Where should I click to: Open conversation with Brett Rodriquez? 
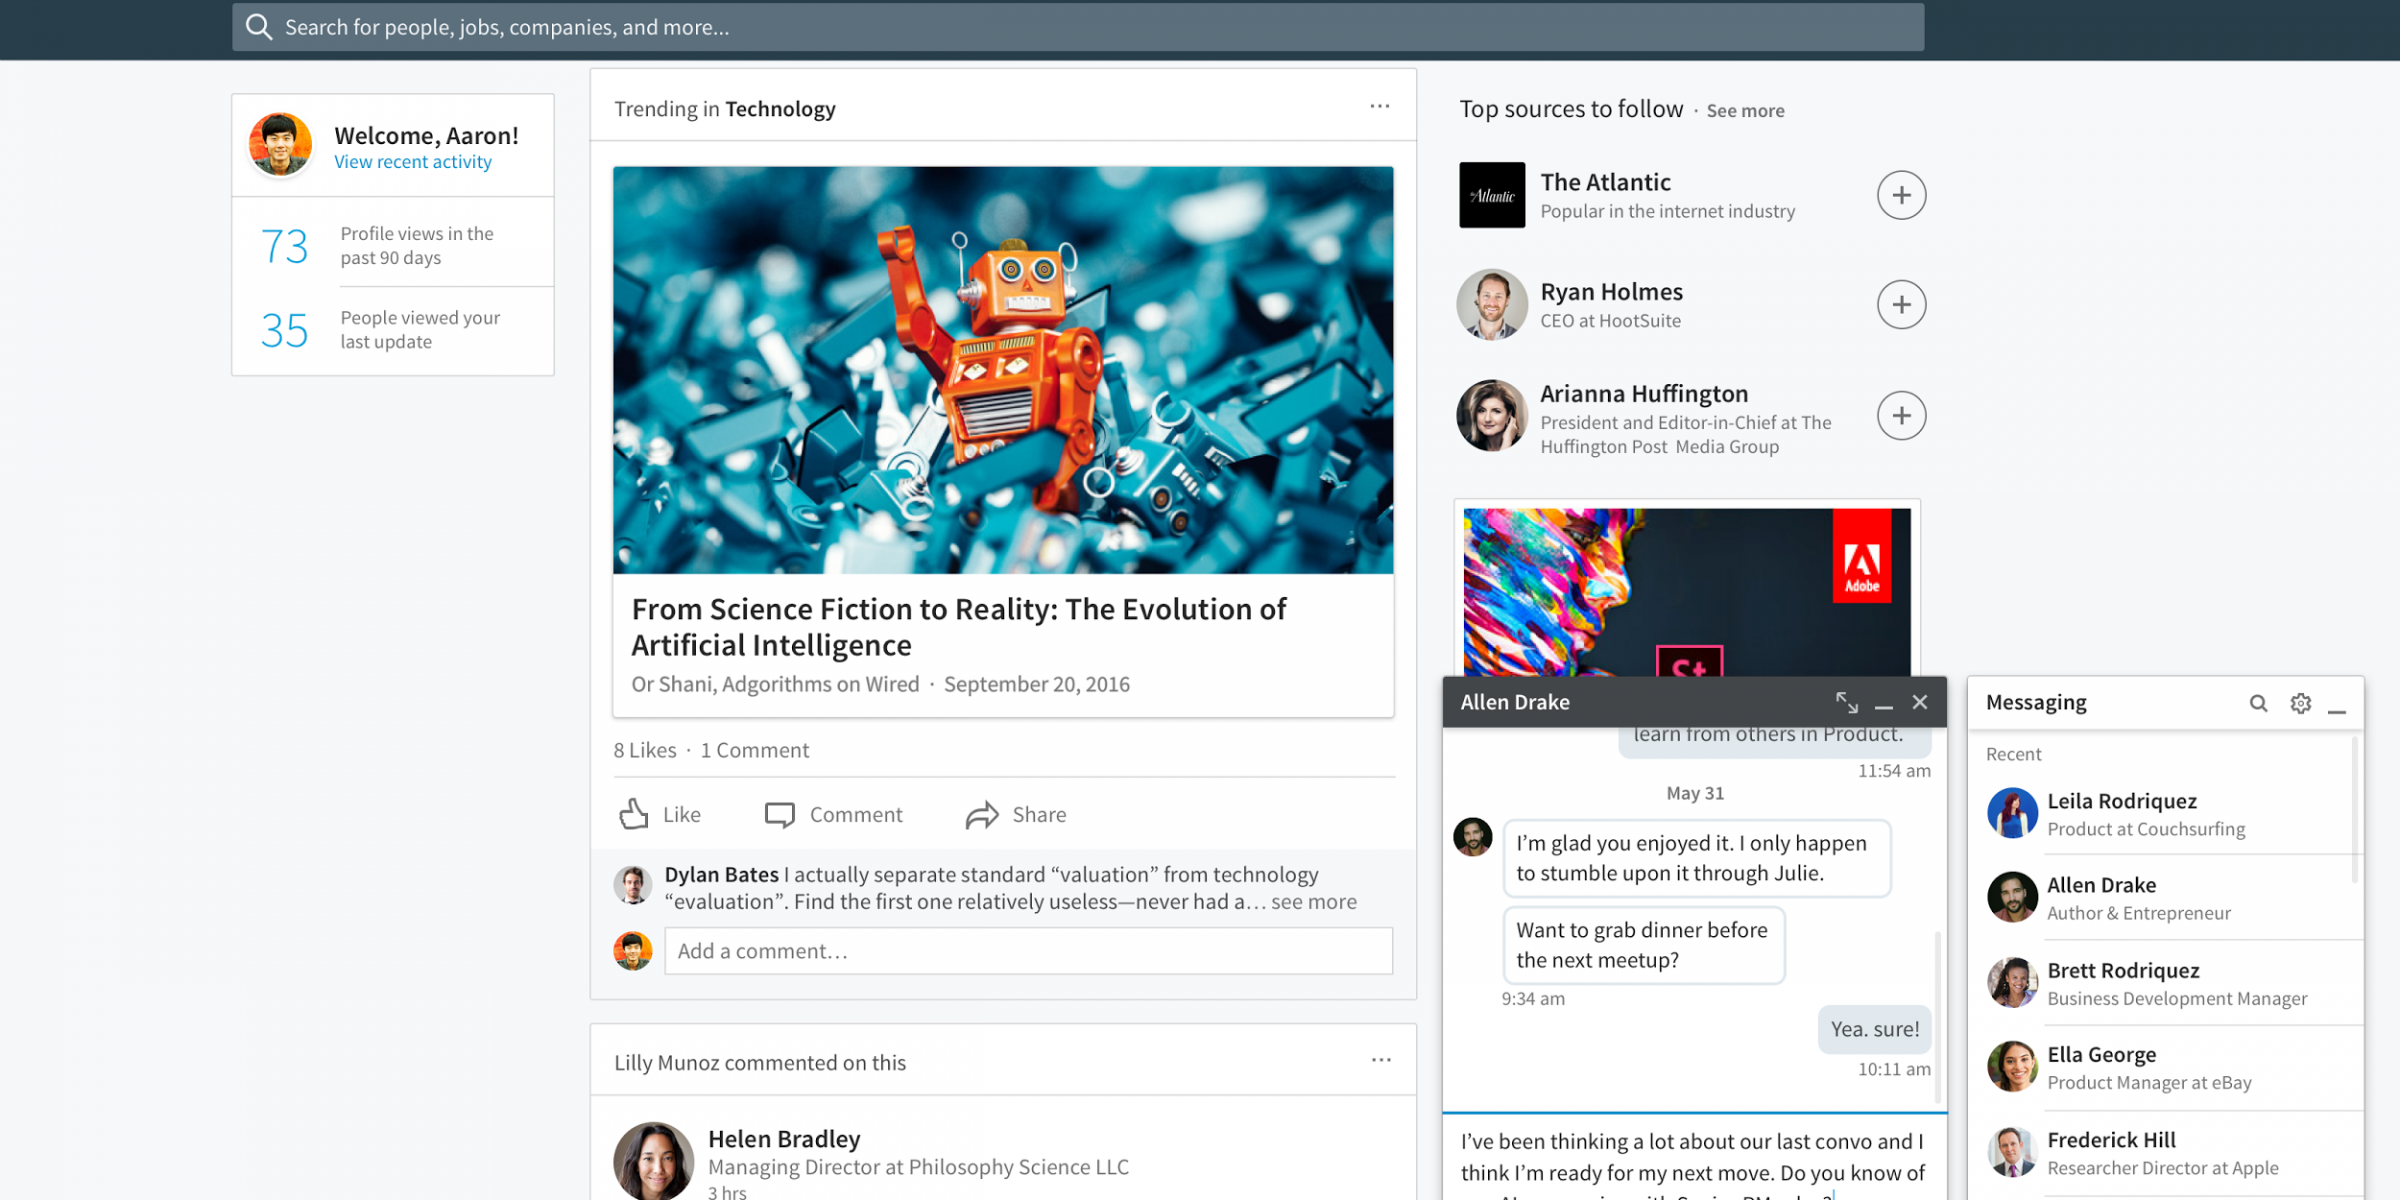2165,983
